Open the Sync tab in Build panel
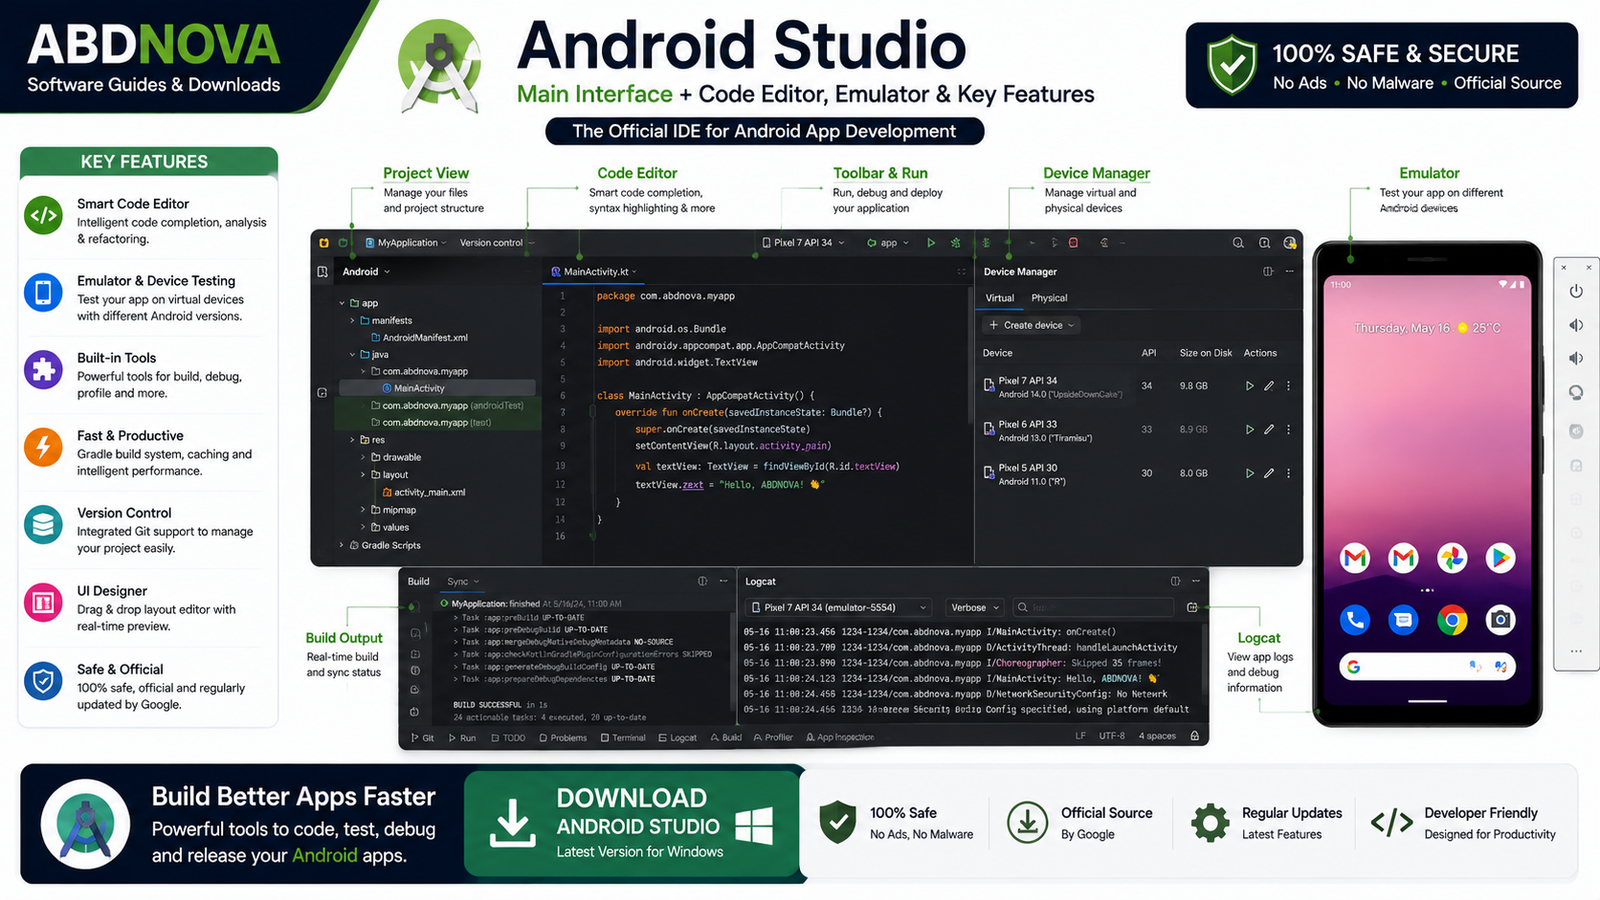The image size is (1600, 900). click(x=463, y=581)
